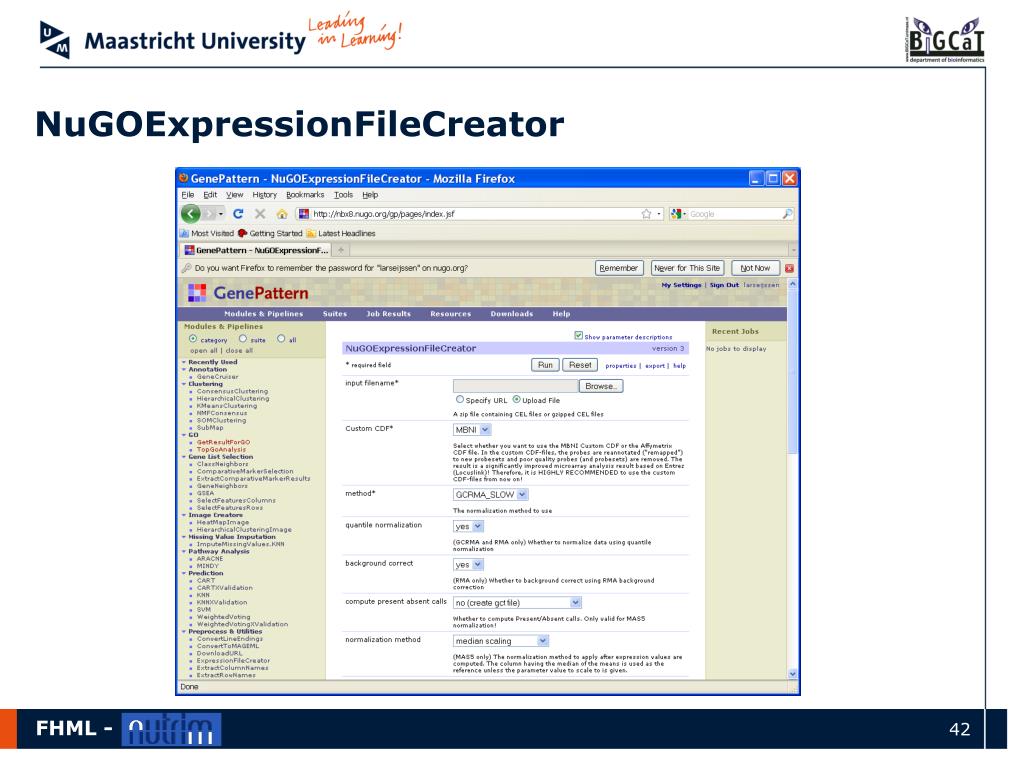This screenshot has height=768, width=1024.
Task: Click the bookmark star in address bar
Action: pyautogui.click(x=647, y=214)
